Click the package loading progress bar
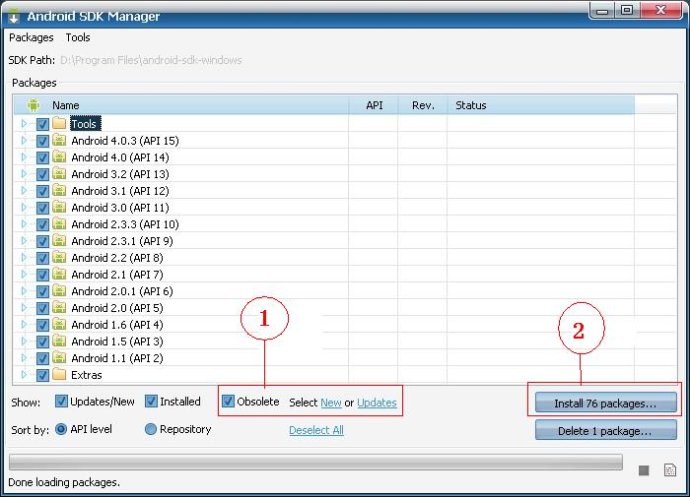690x497 pixels. click(x=316, y=463)
